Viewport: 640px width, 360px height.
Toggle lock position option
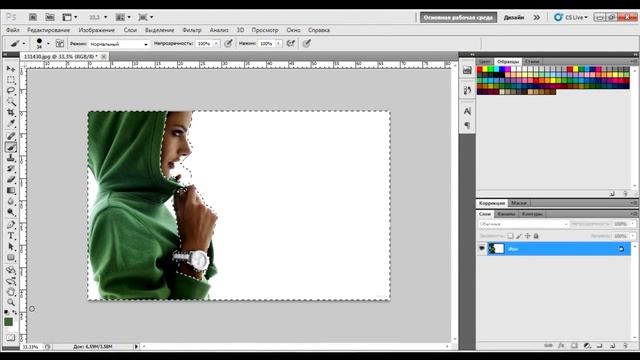pyautogui.click(x=527, y=236)
